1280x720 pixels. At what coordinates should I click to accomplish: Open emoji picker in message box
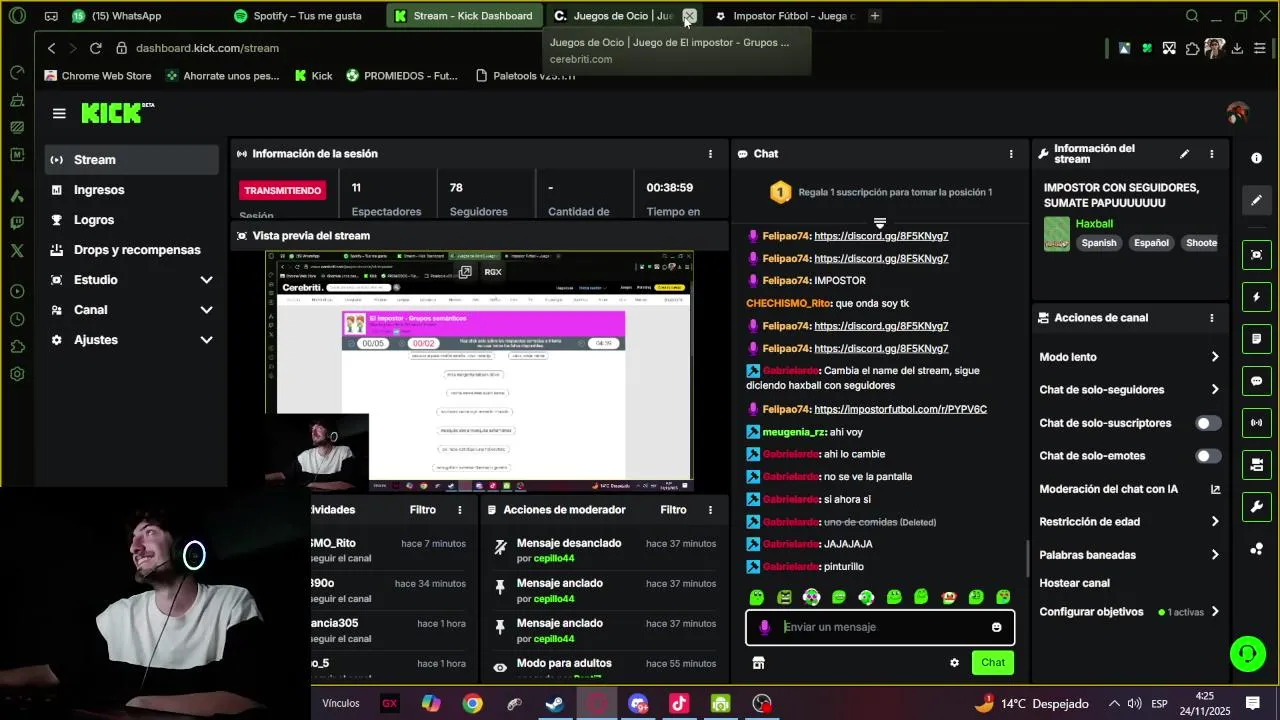point(996,627)
